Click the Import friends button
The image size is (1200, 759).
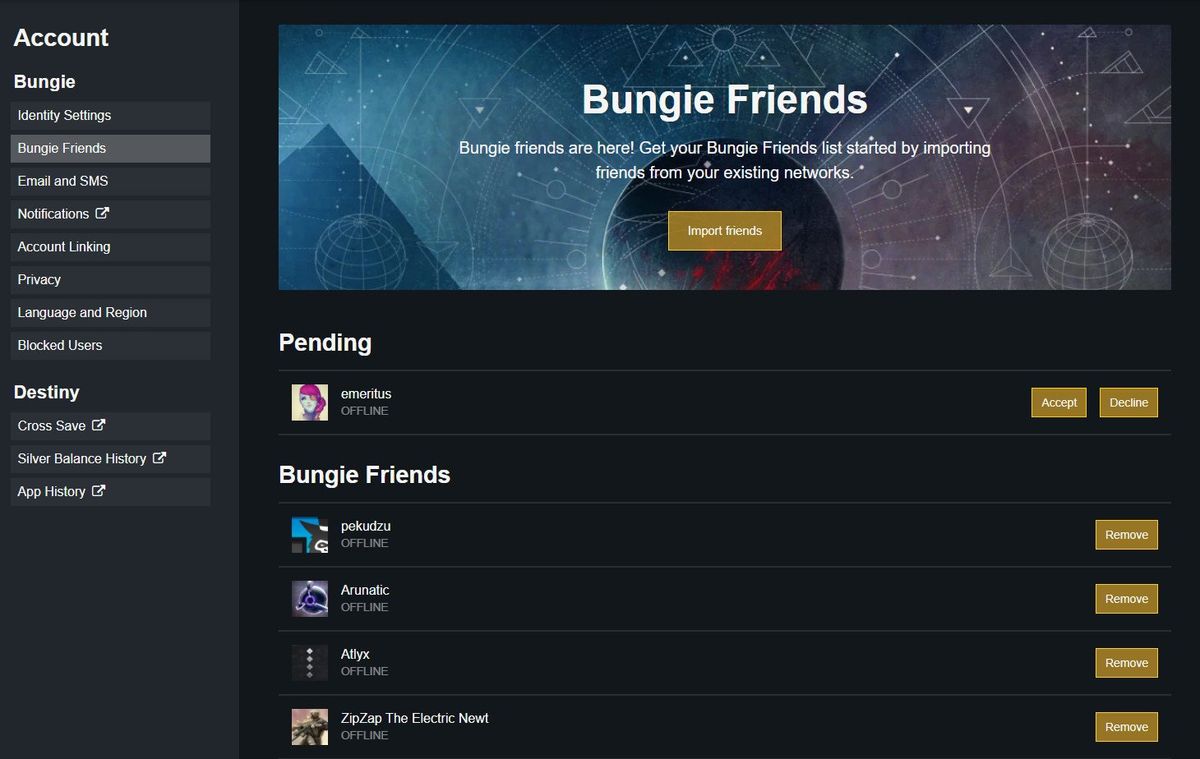tap(725, 231)
